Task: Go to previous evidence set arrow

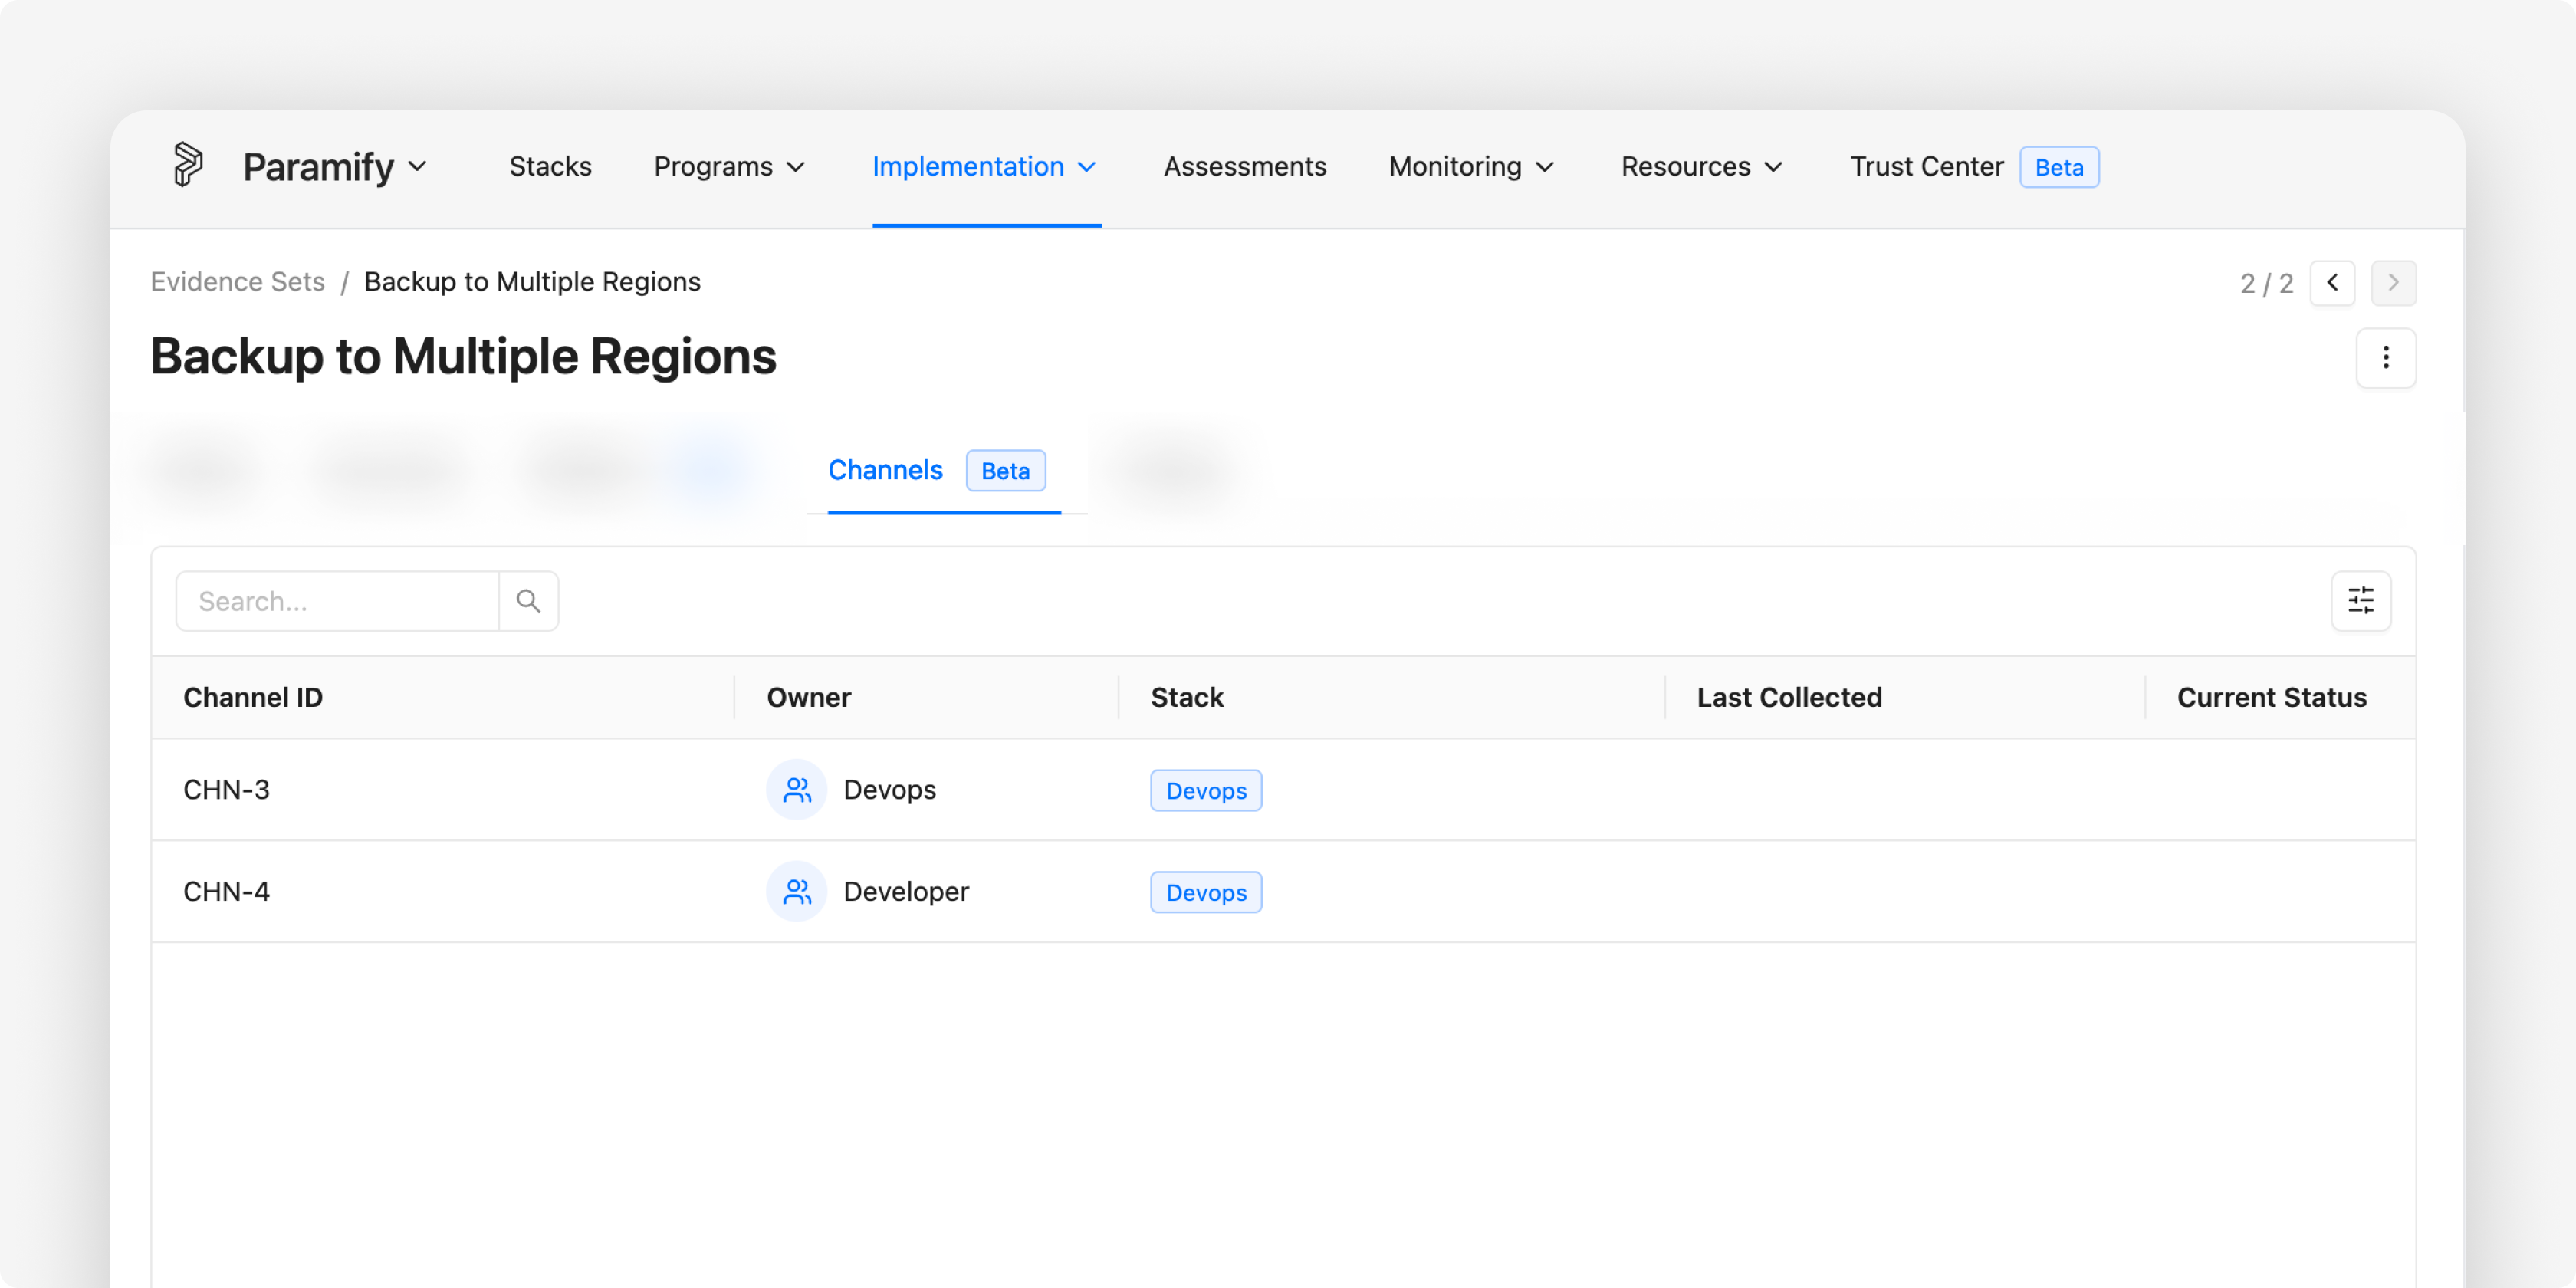Action: tap(2331, 283)
